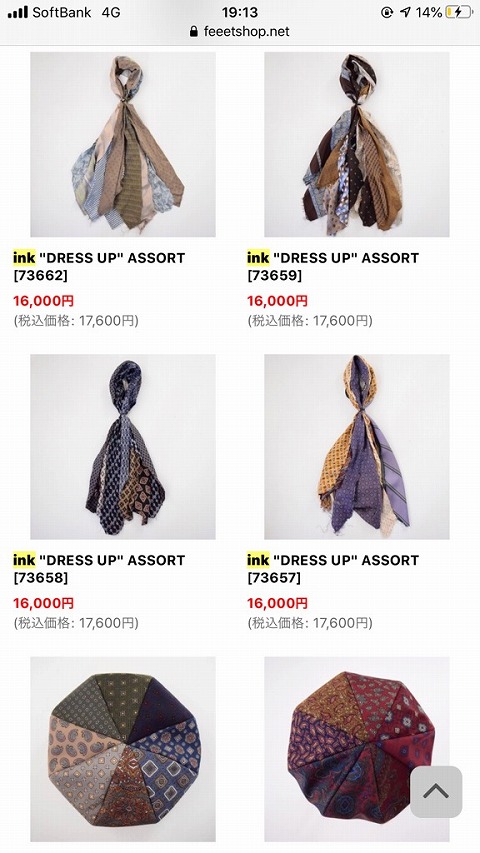
Task: Open link ink "DRESS UP" ASSORT [73658]
Action: point(99,569)
